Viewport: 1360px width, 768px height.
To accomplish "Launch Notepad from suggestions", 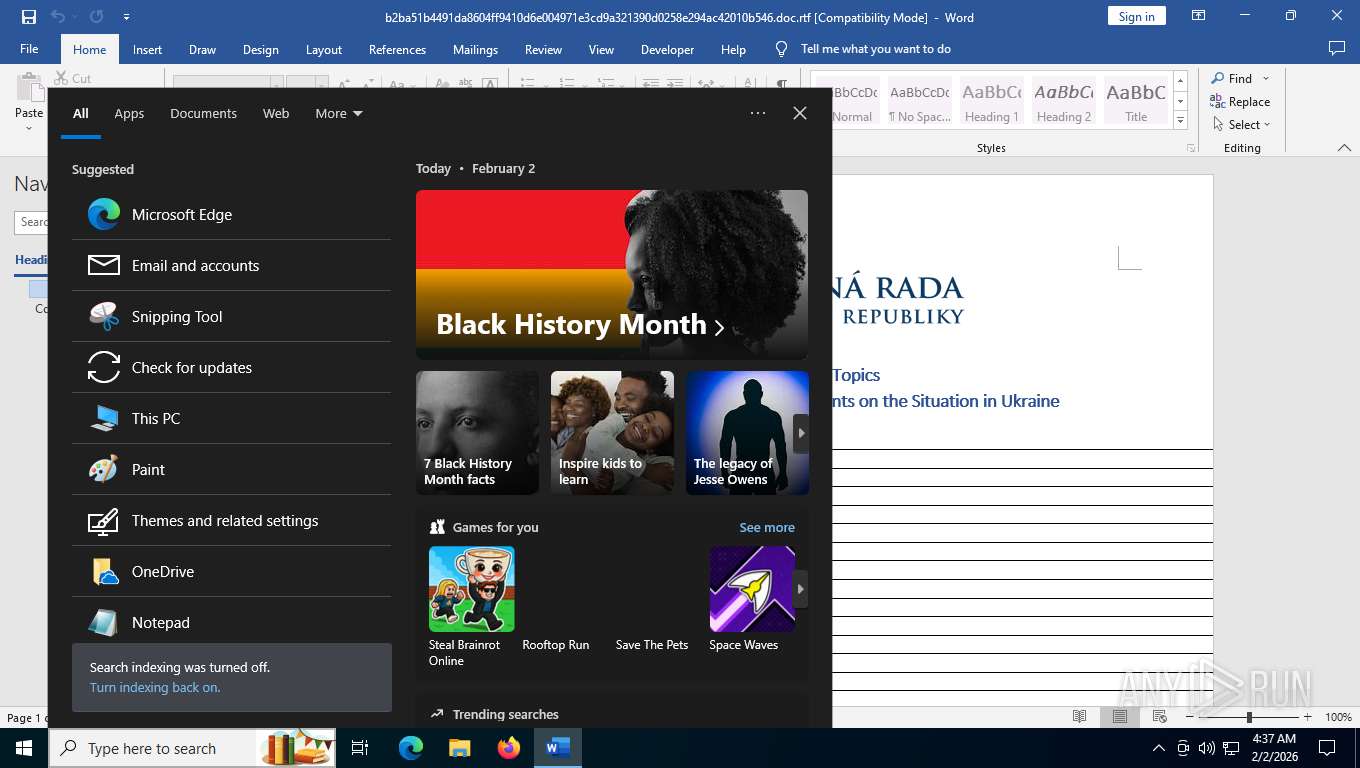I will [231, 622].
